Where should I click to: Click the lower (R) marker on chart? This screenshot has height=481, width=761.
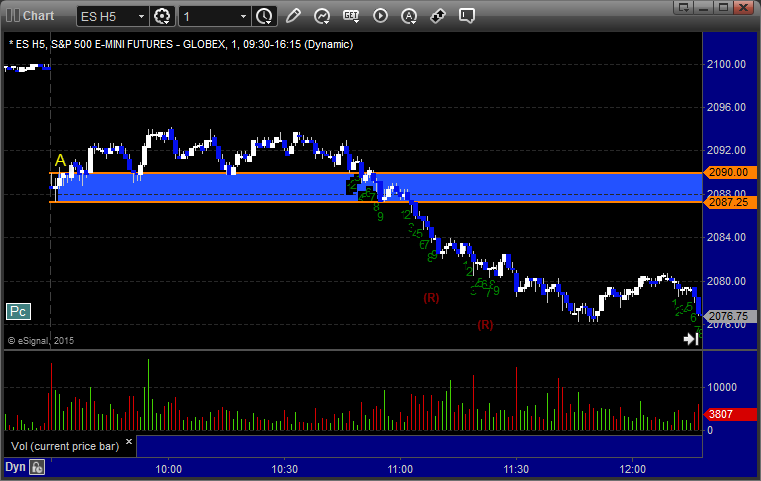point(485,325)
